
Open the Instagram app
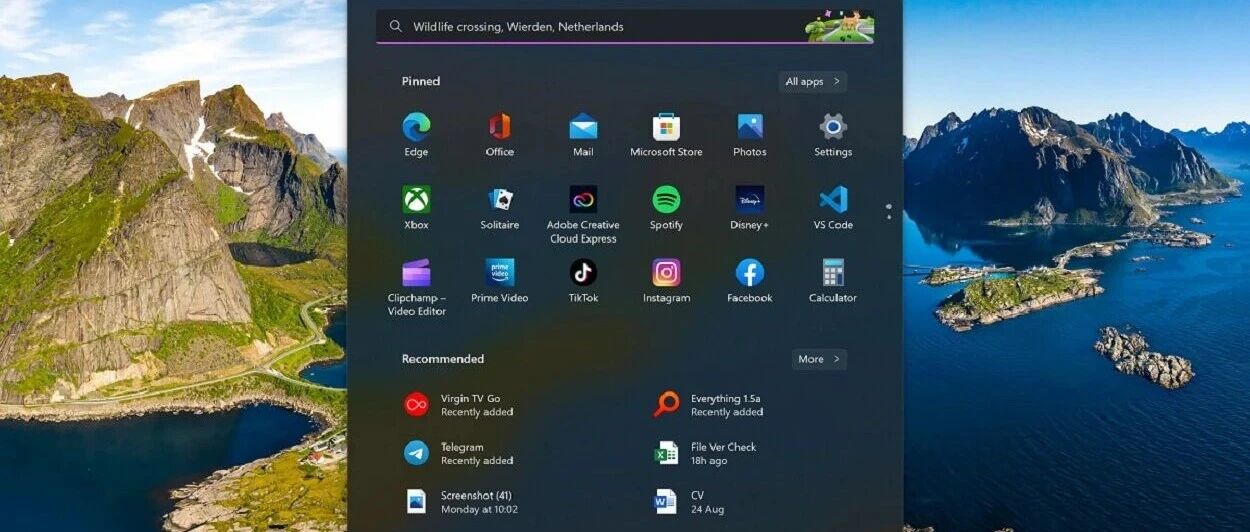coord(666,273)
